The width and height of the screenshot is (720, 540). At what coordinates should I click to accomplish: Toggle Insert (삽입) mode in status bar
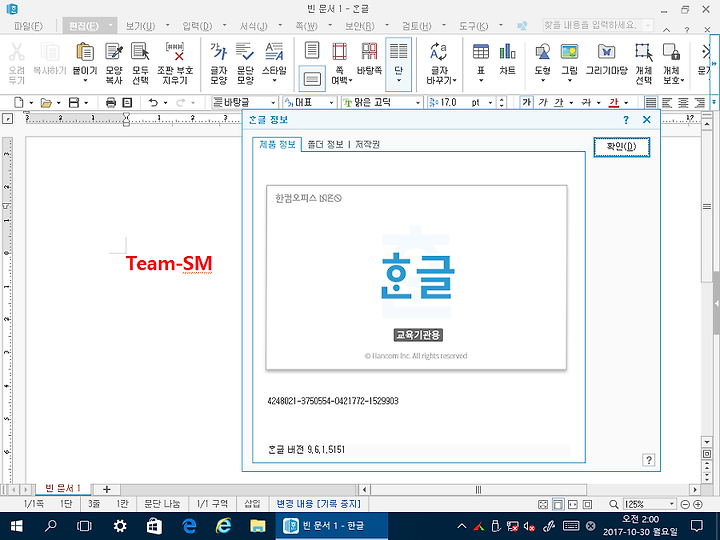point(252,504)
